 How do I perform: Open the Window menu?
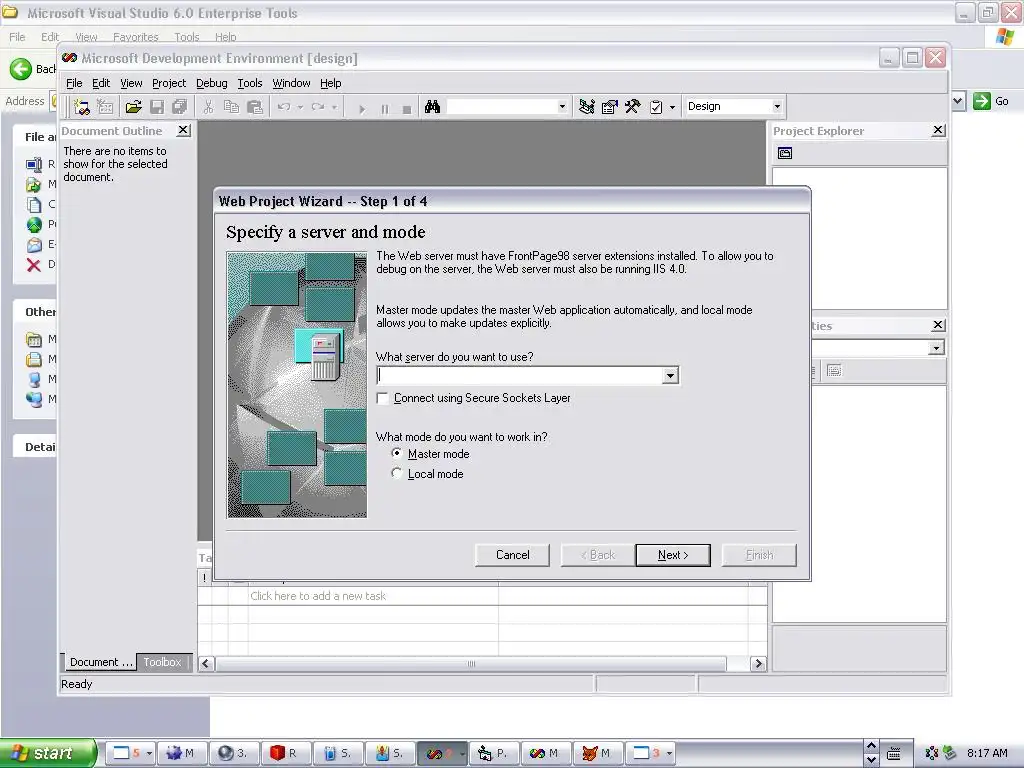point(291,83)
